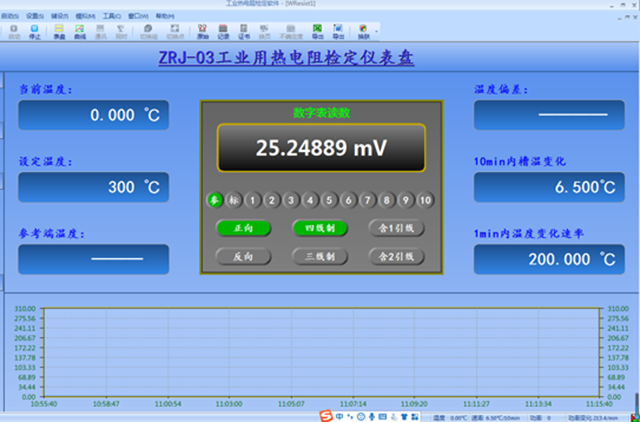
Task: Open the 工具 menu
Action: click(111, 16)
